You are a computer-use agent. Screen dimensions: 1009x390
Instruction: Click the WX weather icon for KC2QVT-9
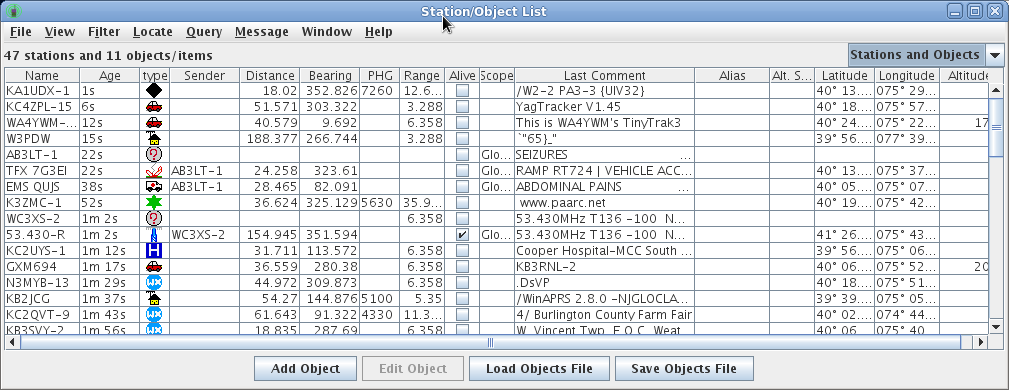pos(154,315)
